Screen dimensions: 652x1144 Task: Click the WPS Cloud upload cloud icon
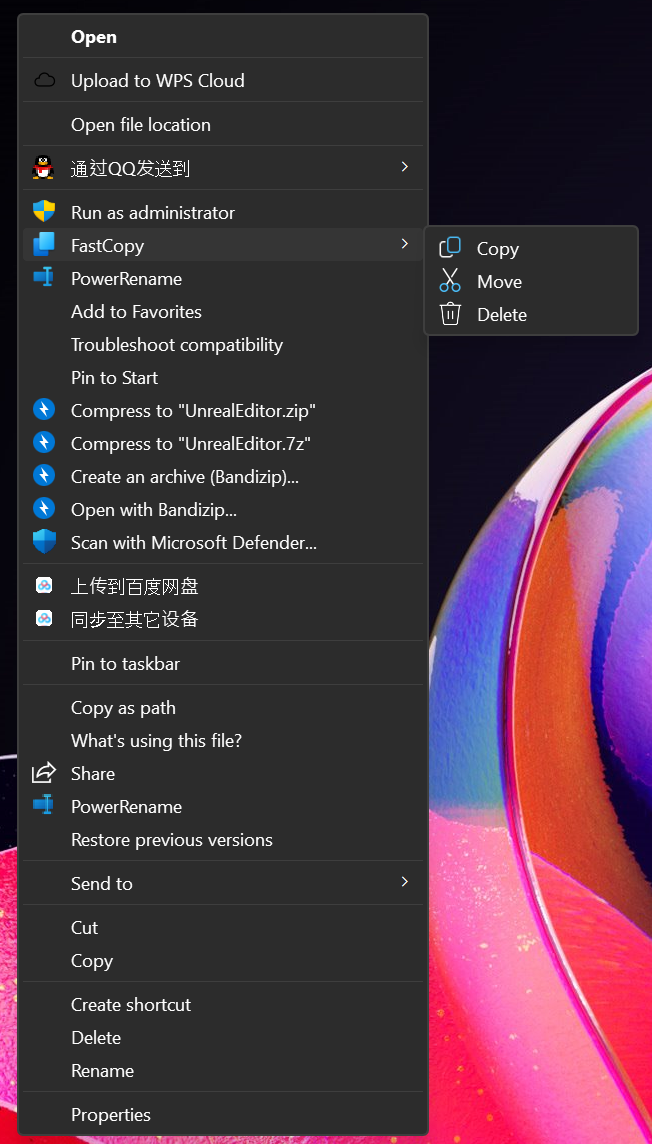pos(44,80)
